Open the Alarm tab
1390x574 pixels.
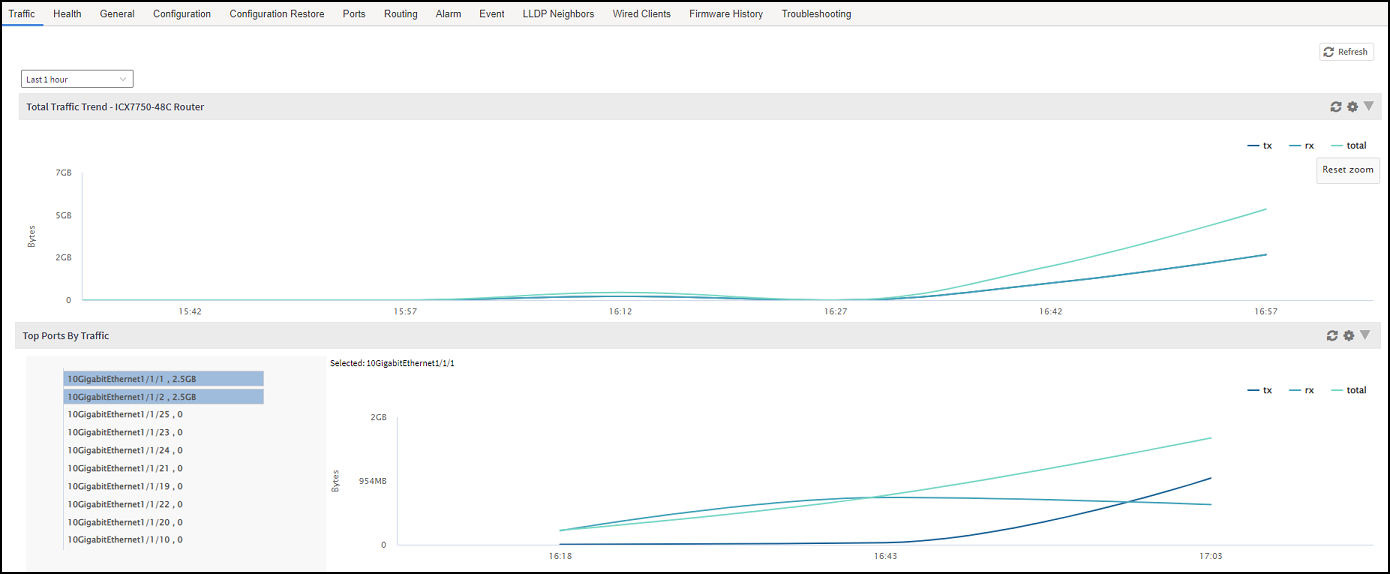448,14
